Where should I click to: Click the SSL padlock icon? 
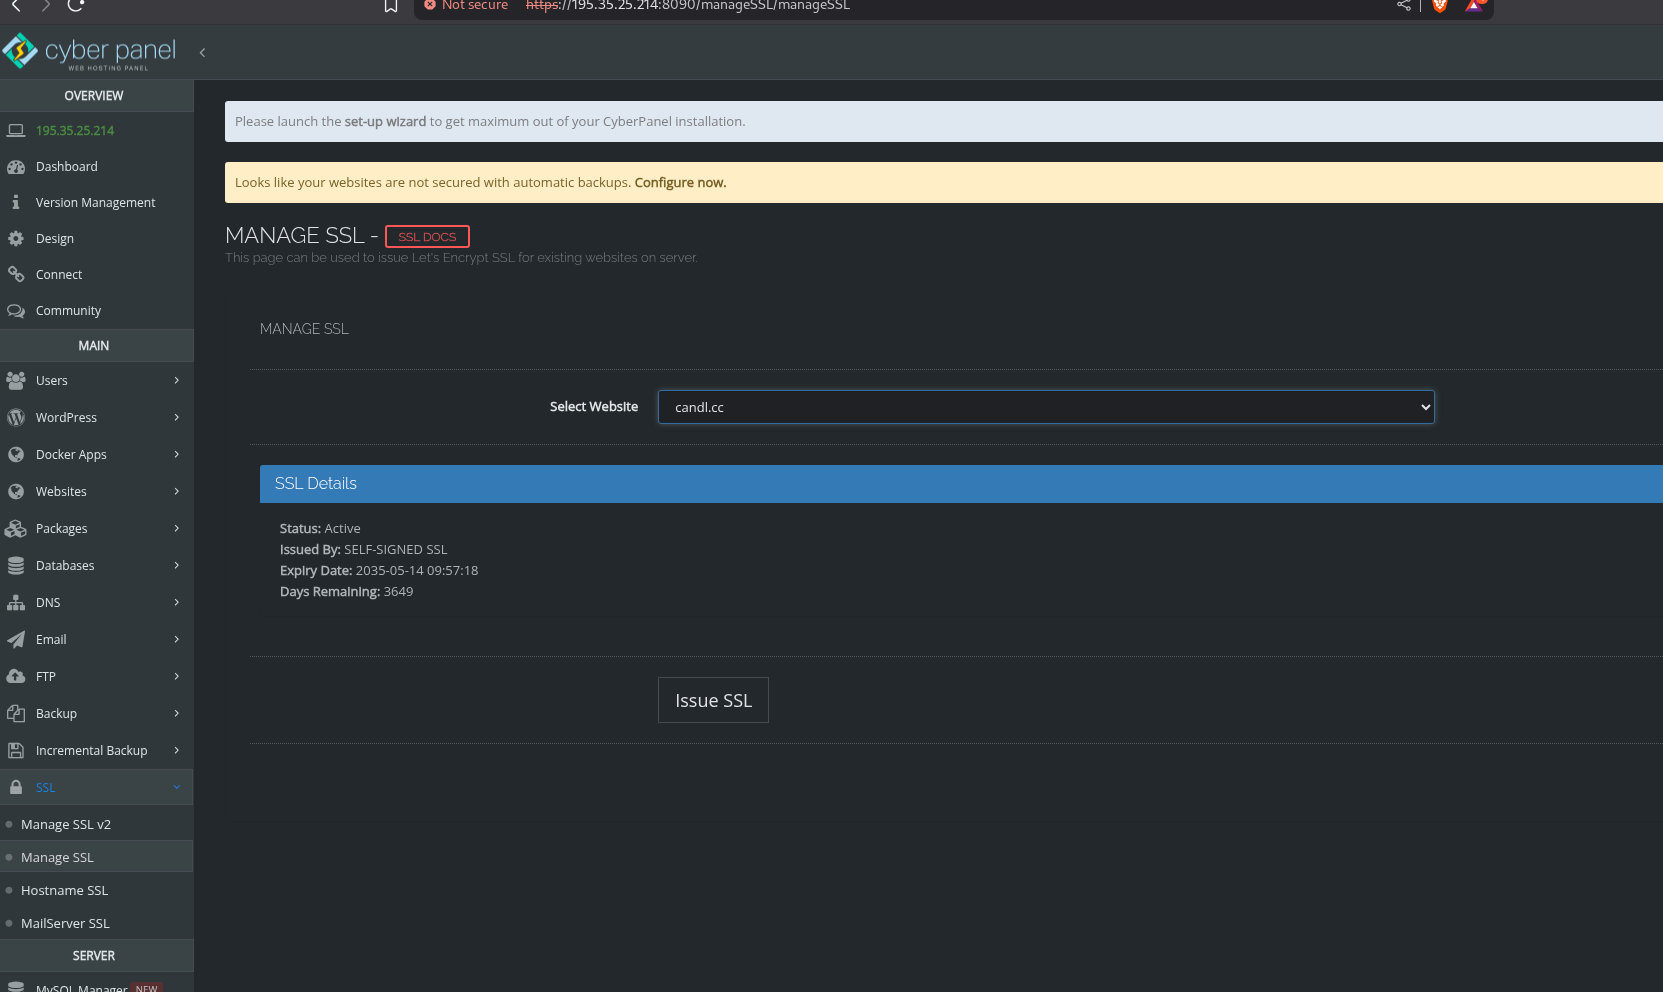pyautogui.click(x=16, y=787)
